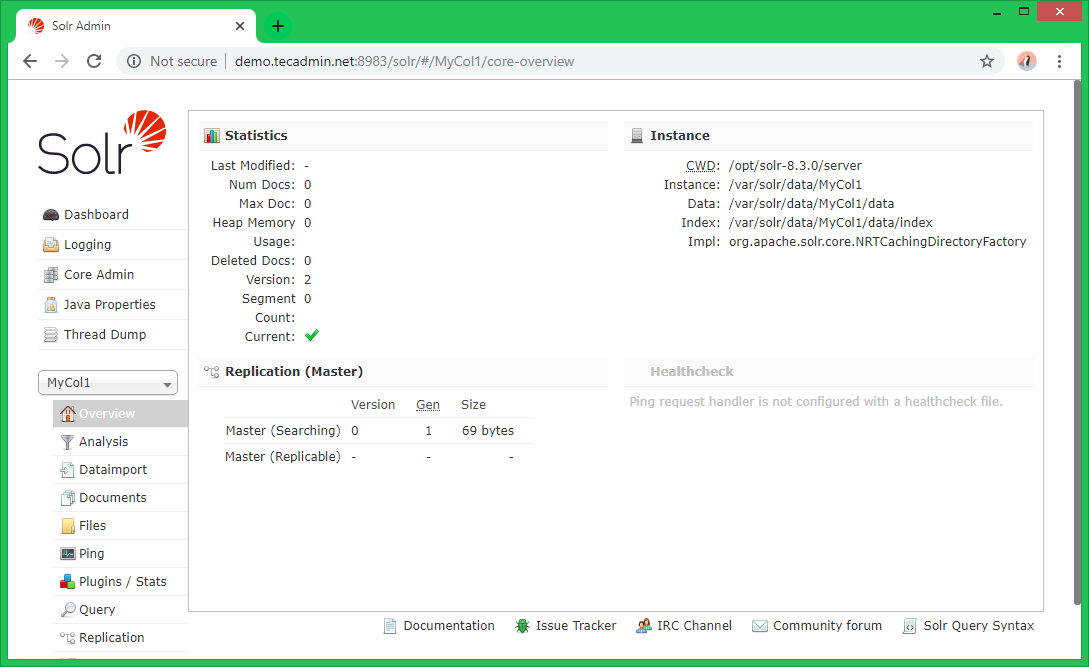
Task: Click the Dashboard gauge icon
Action: tap(51, 215)
